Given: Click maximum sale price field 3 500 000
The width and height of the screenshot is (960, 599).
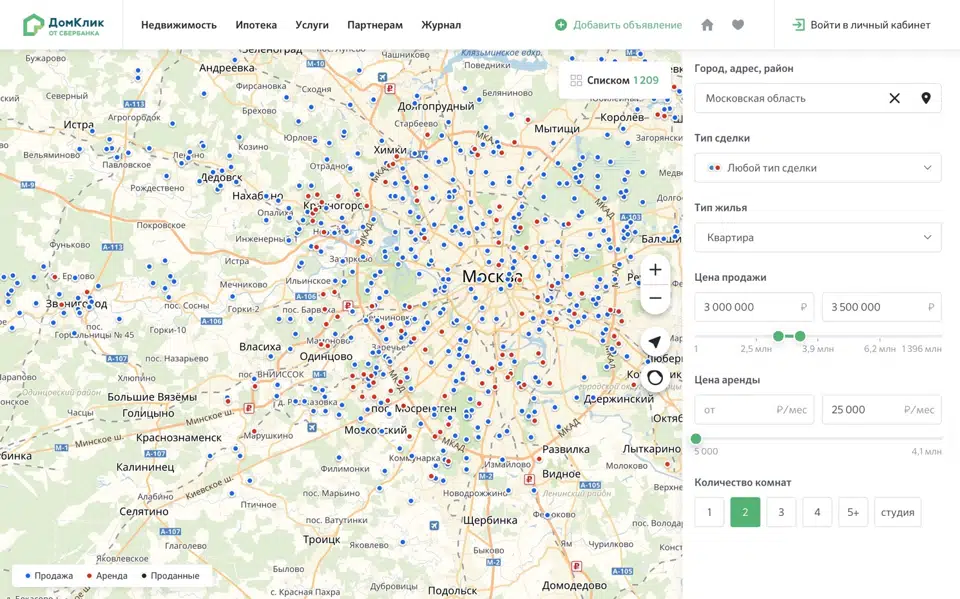Looking at the screenshot, I should [882, 307].
